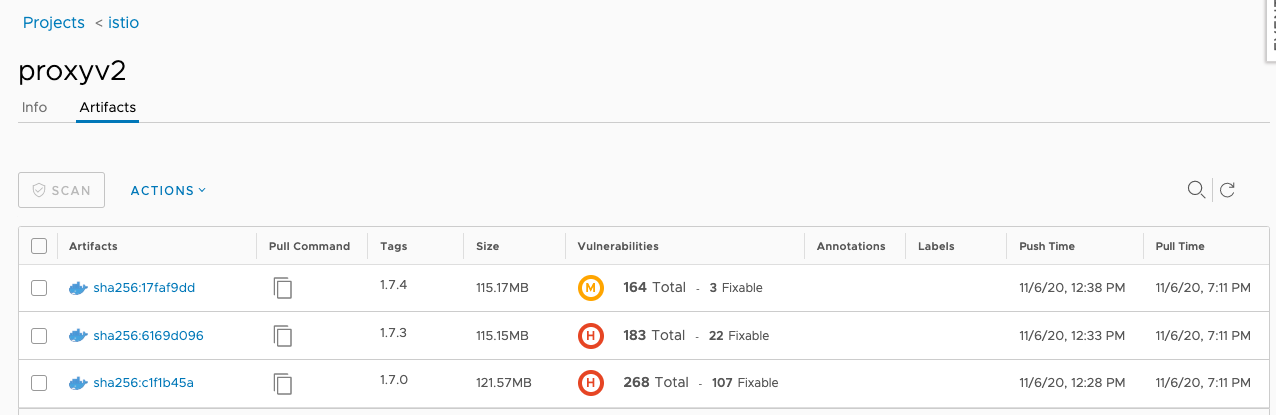Copy pull command for tag 1.7.0

point(283,383)
